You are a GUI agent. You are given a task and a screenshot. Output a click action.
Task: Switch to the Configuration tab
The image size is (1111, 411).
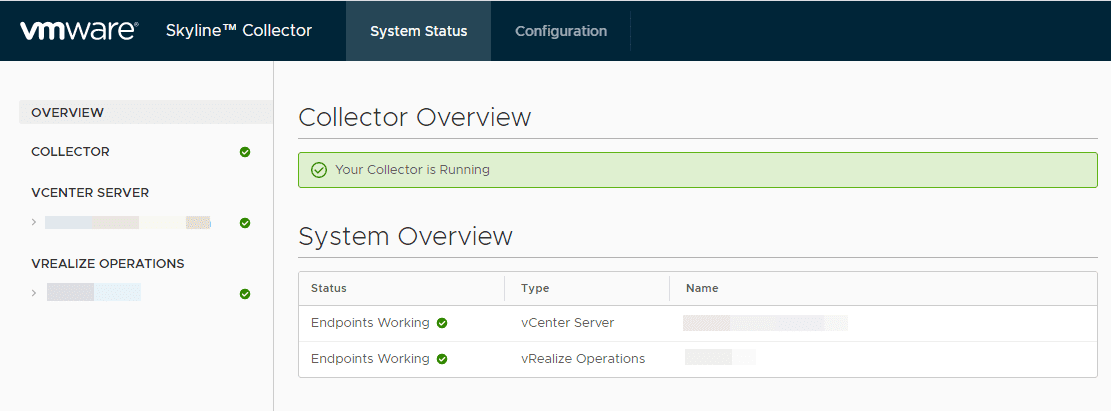point(560,31)
